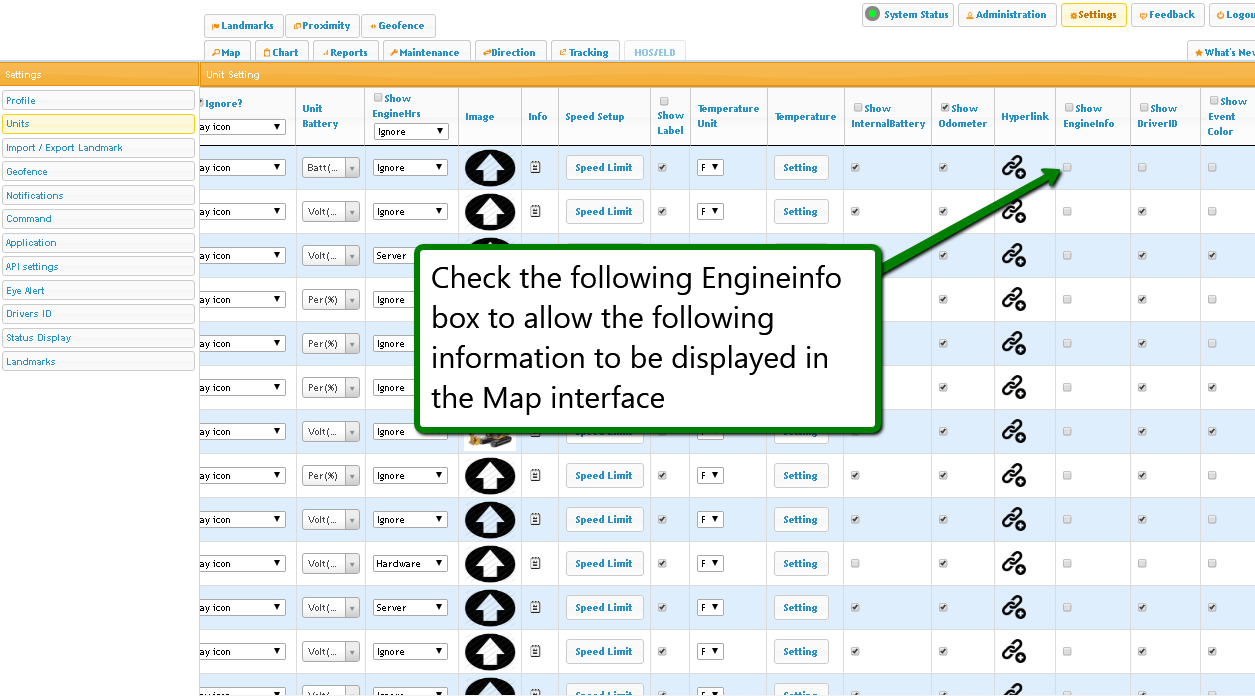This screenshot has width=1255, height=696.
Task: Click the hyperlink chain icon in last full row
Action: coord(1013,652)
